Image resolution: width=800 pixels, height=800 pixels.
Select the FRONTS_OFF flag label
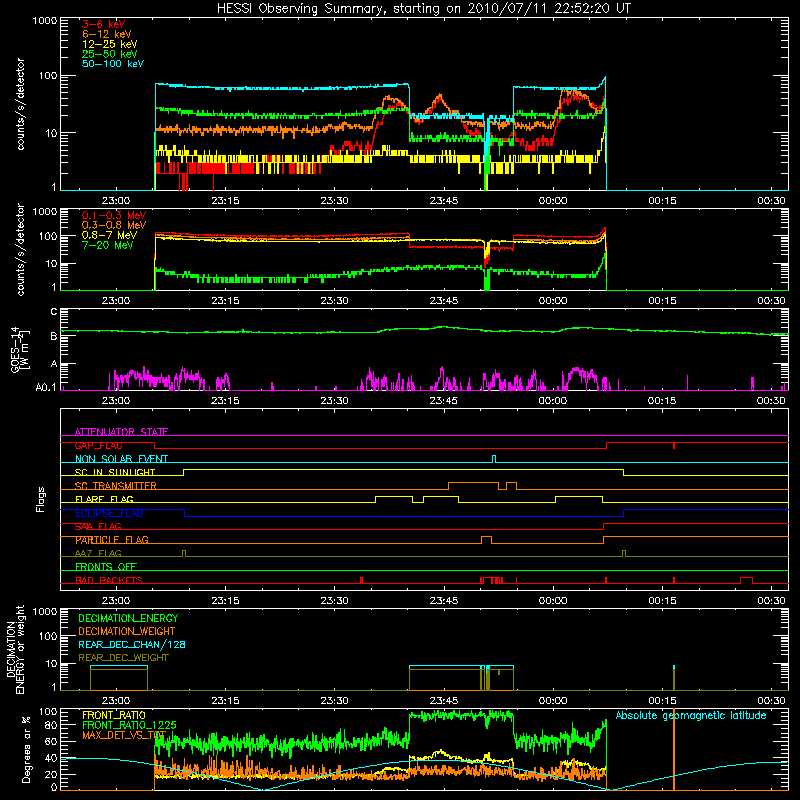tap(106, 566)
